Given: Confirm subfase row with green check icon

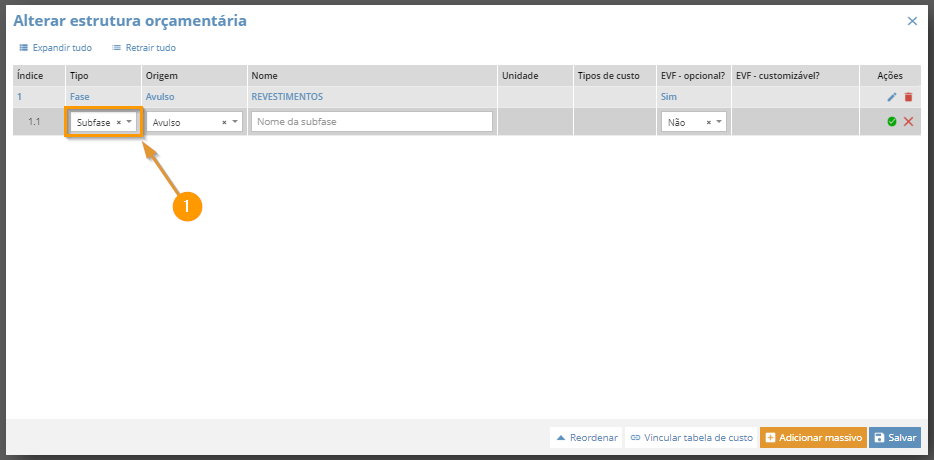Looking at the screenshot, I should click(x=892, y=122).
